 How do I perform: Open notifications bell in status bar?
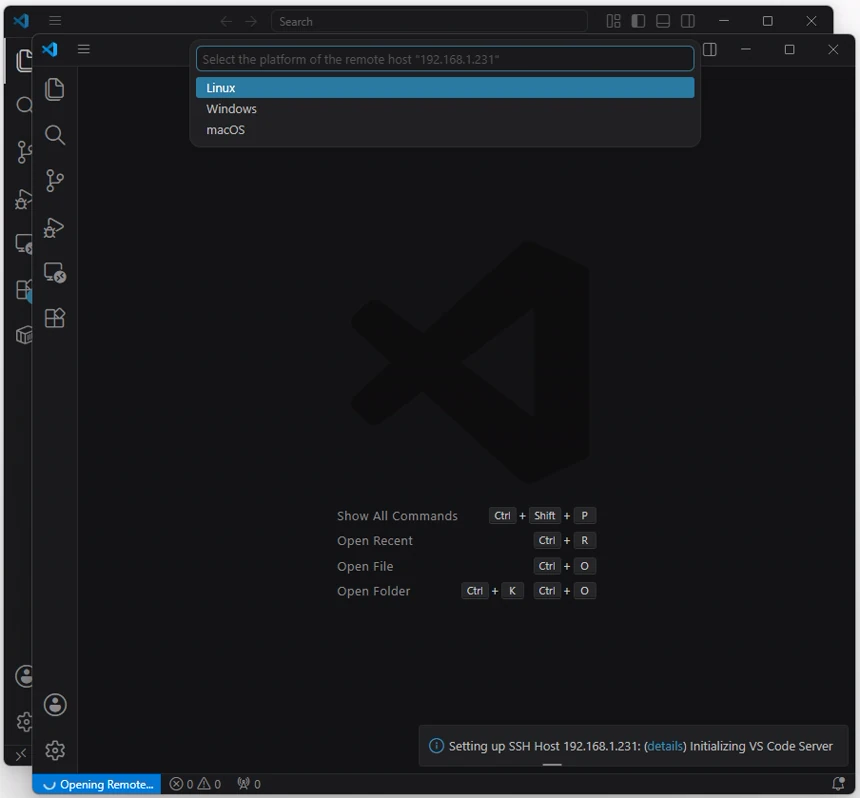pyautogui.click(x=838, y=784)
